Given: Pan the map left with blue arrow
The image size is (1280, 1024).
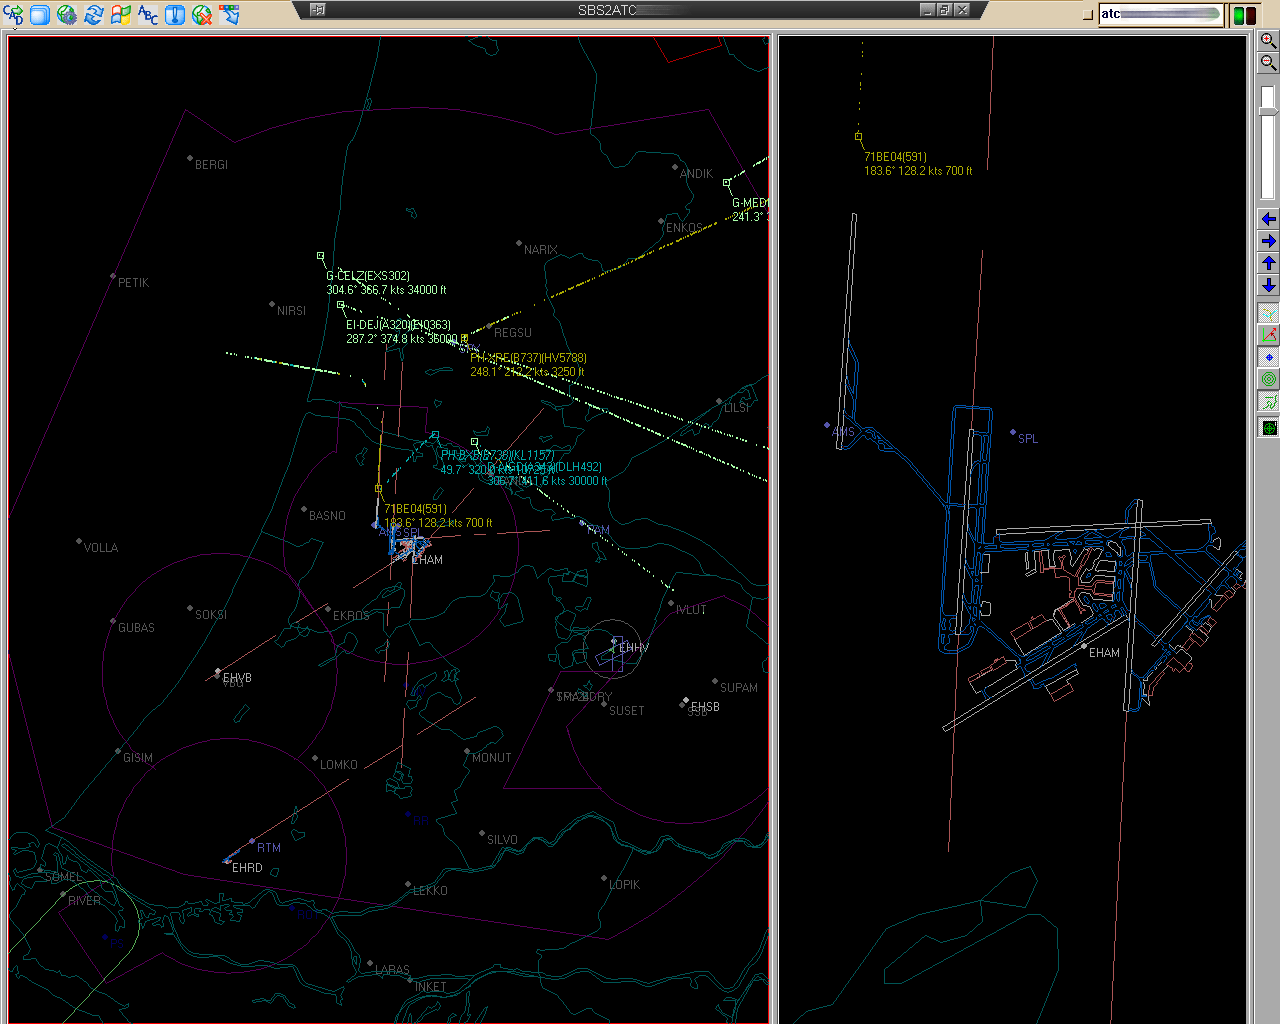Looking at the screenshot, I should click(x=1268, y=219).
